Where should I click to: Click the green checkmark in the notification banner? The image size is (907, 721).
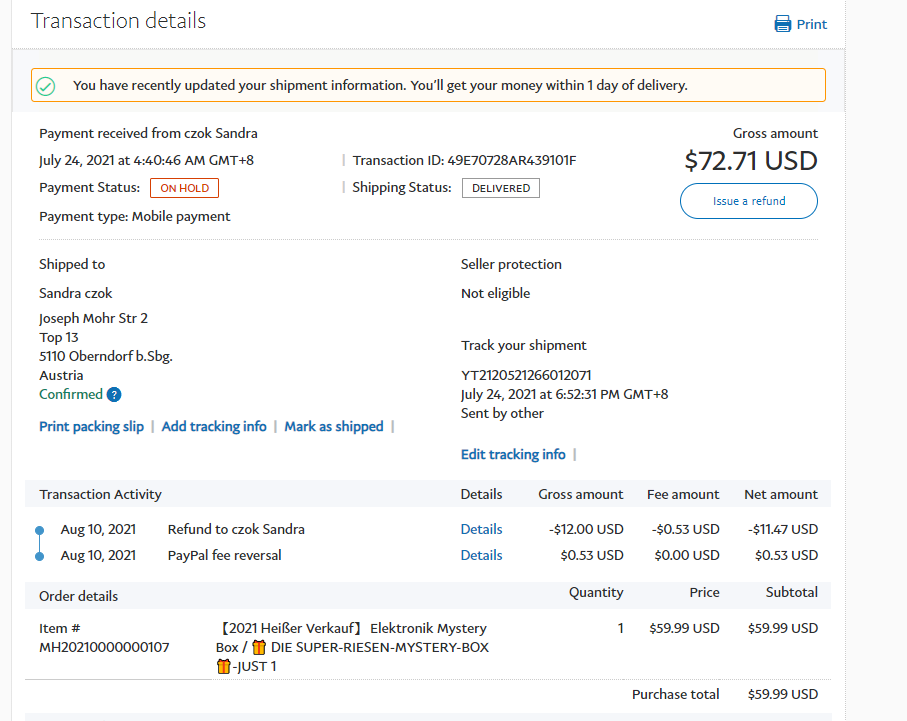pyautogui.click(x=45, y=86)
